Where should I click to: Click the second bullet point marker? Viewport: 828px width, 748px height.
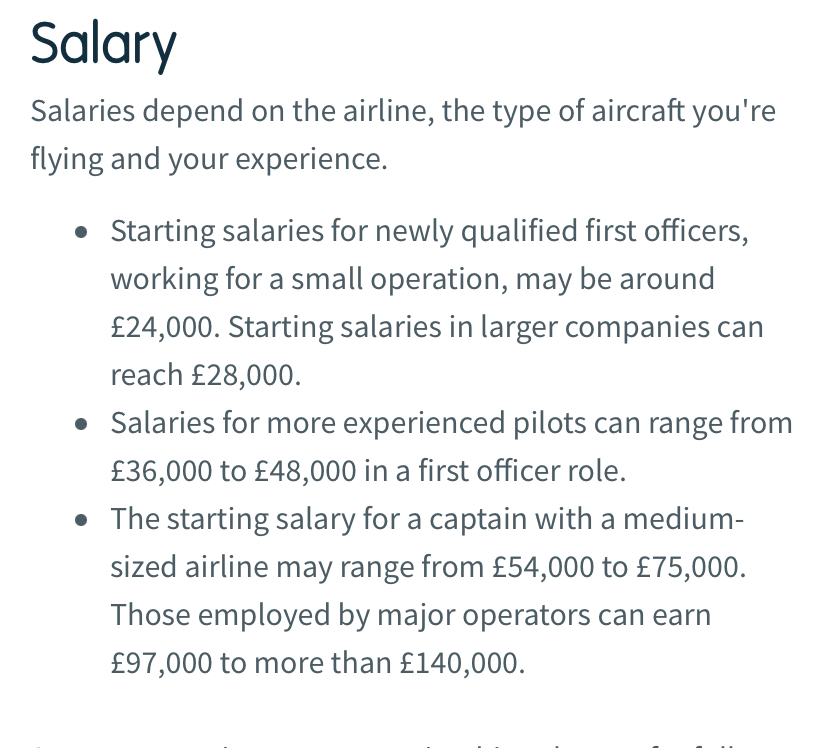pyautogui.click(x=84, y=425)
